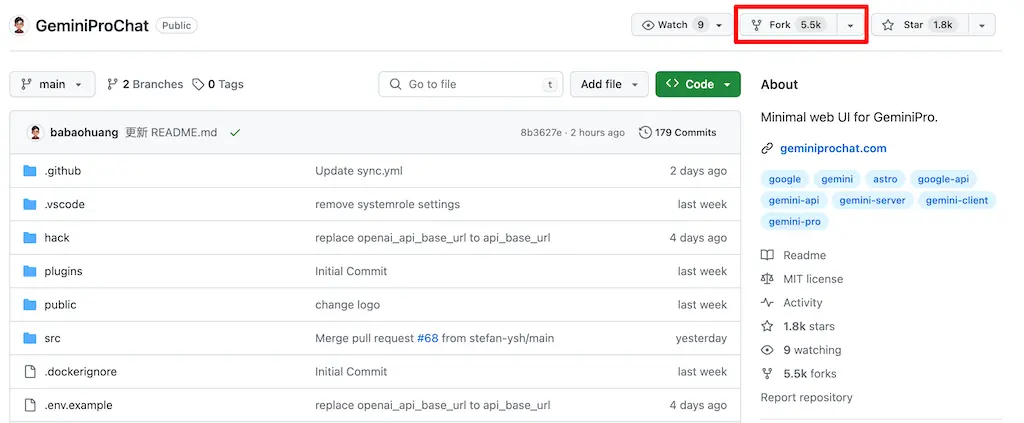View the 5.5k forks link
The image size is (1024, 423).
point(810,374)
